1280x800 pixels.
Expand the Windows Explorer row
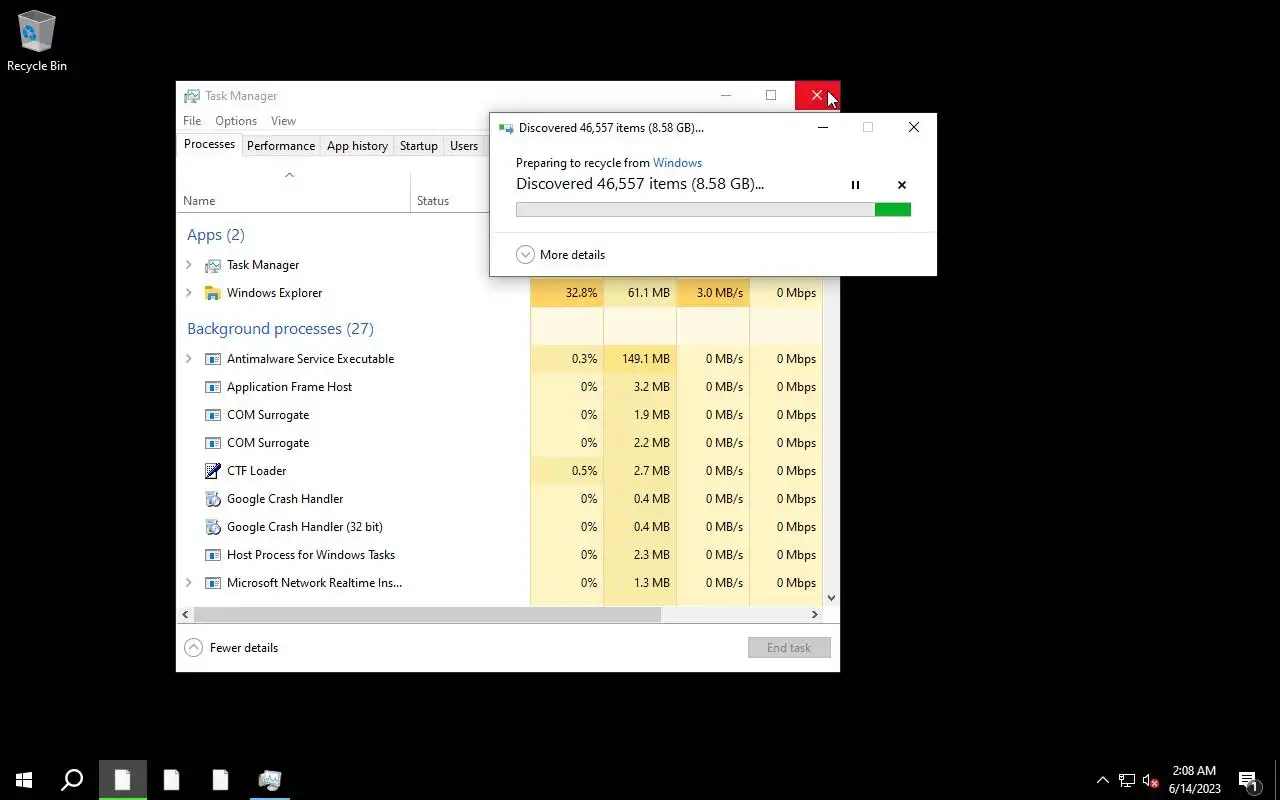coord(189,293)
